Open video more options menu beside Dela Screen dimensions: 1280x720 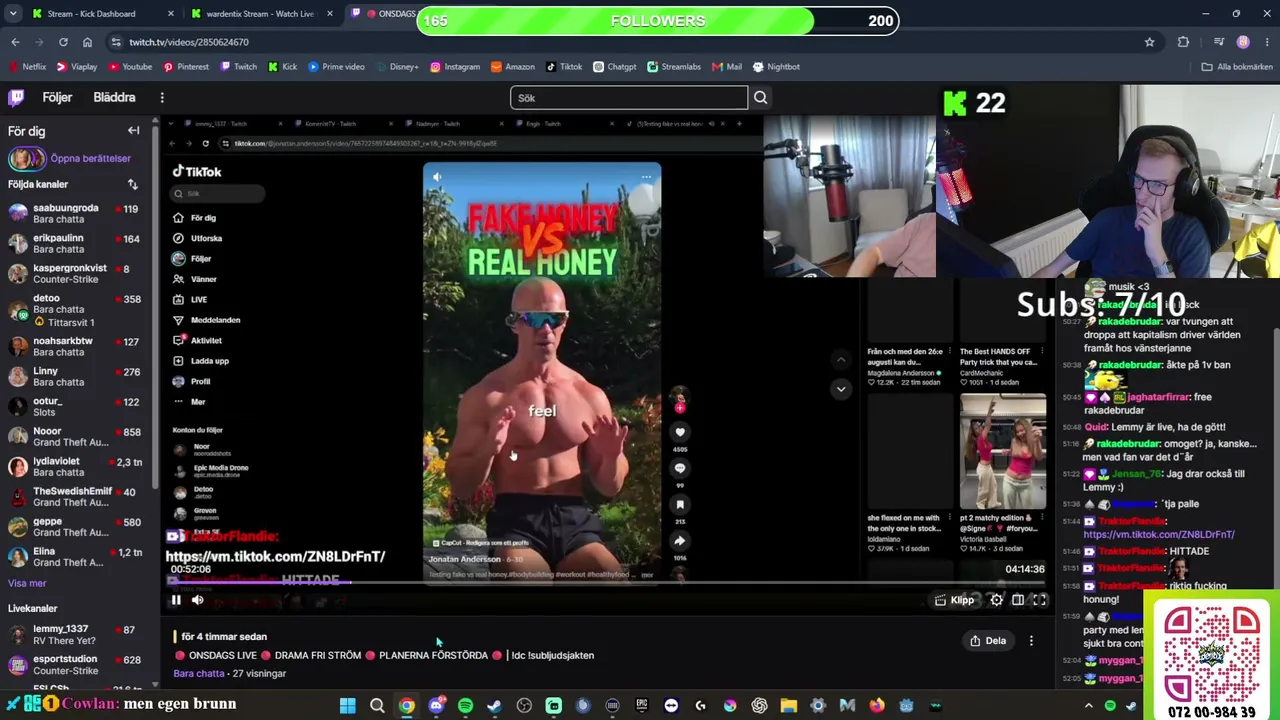tap(1031, 641)
